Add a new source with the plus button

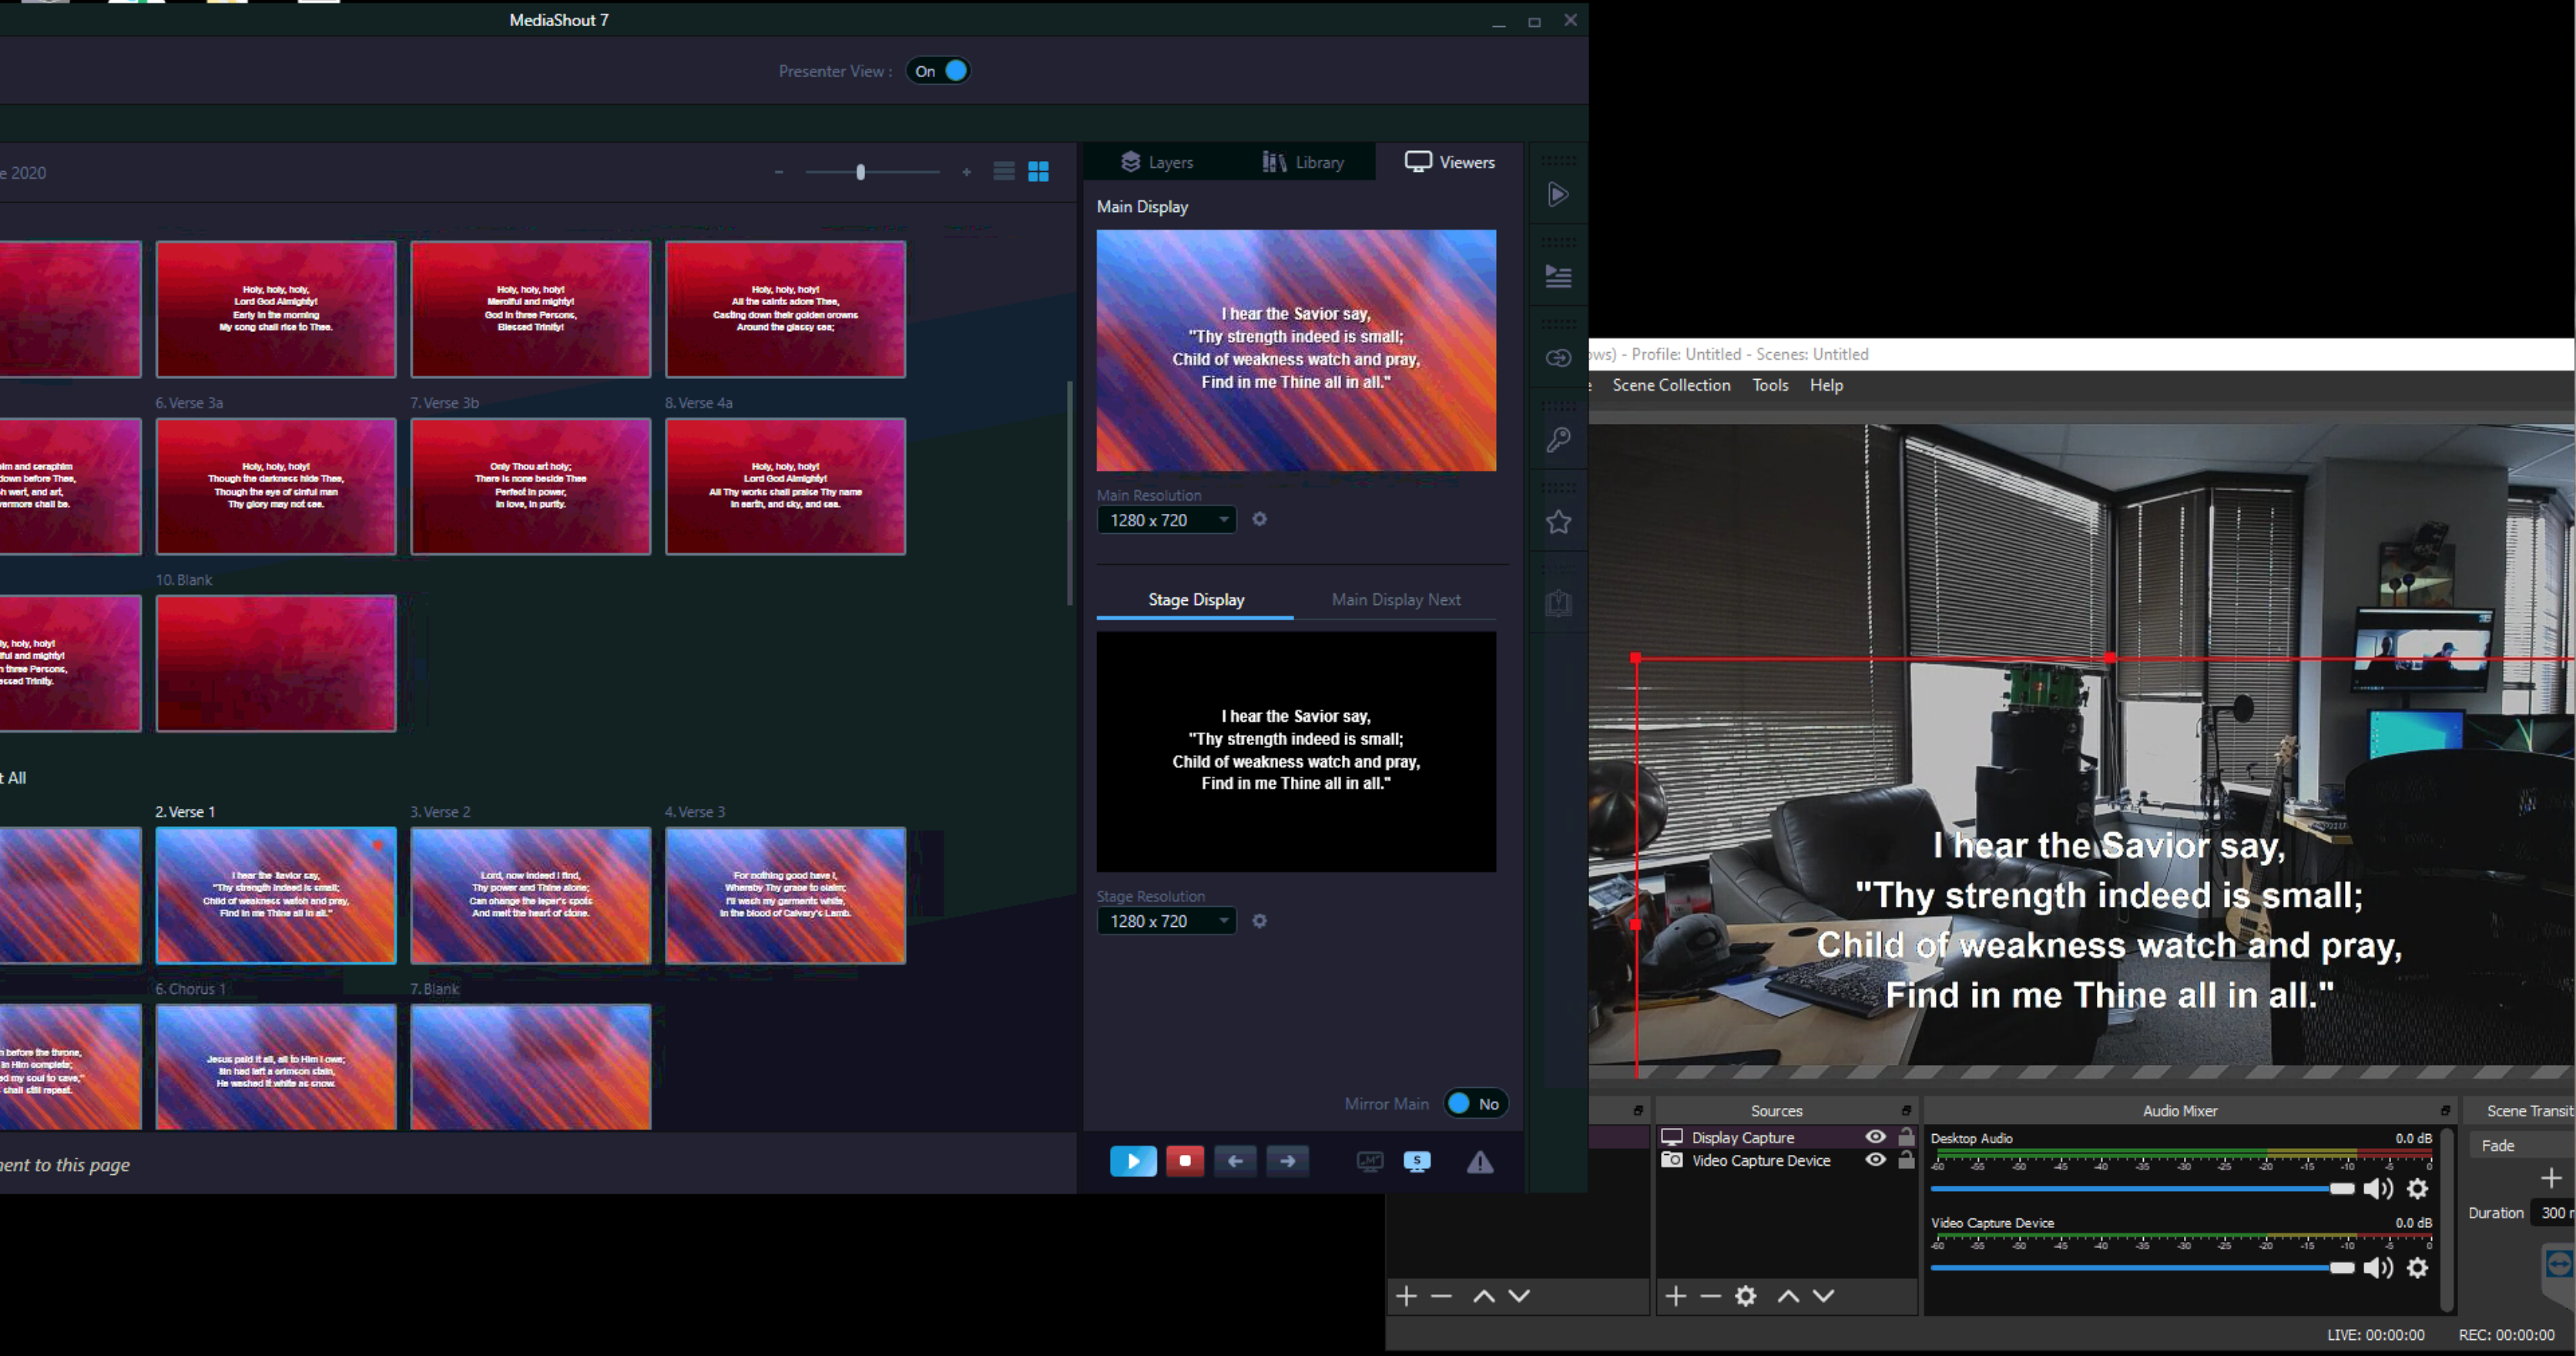click(x=1675, y=1295)
